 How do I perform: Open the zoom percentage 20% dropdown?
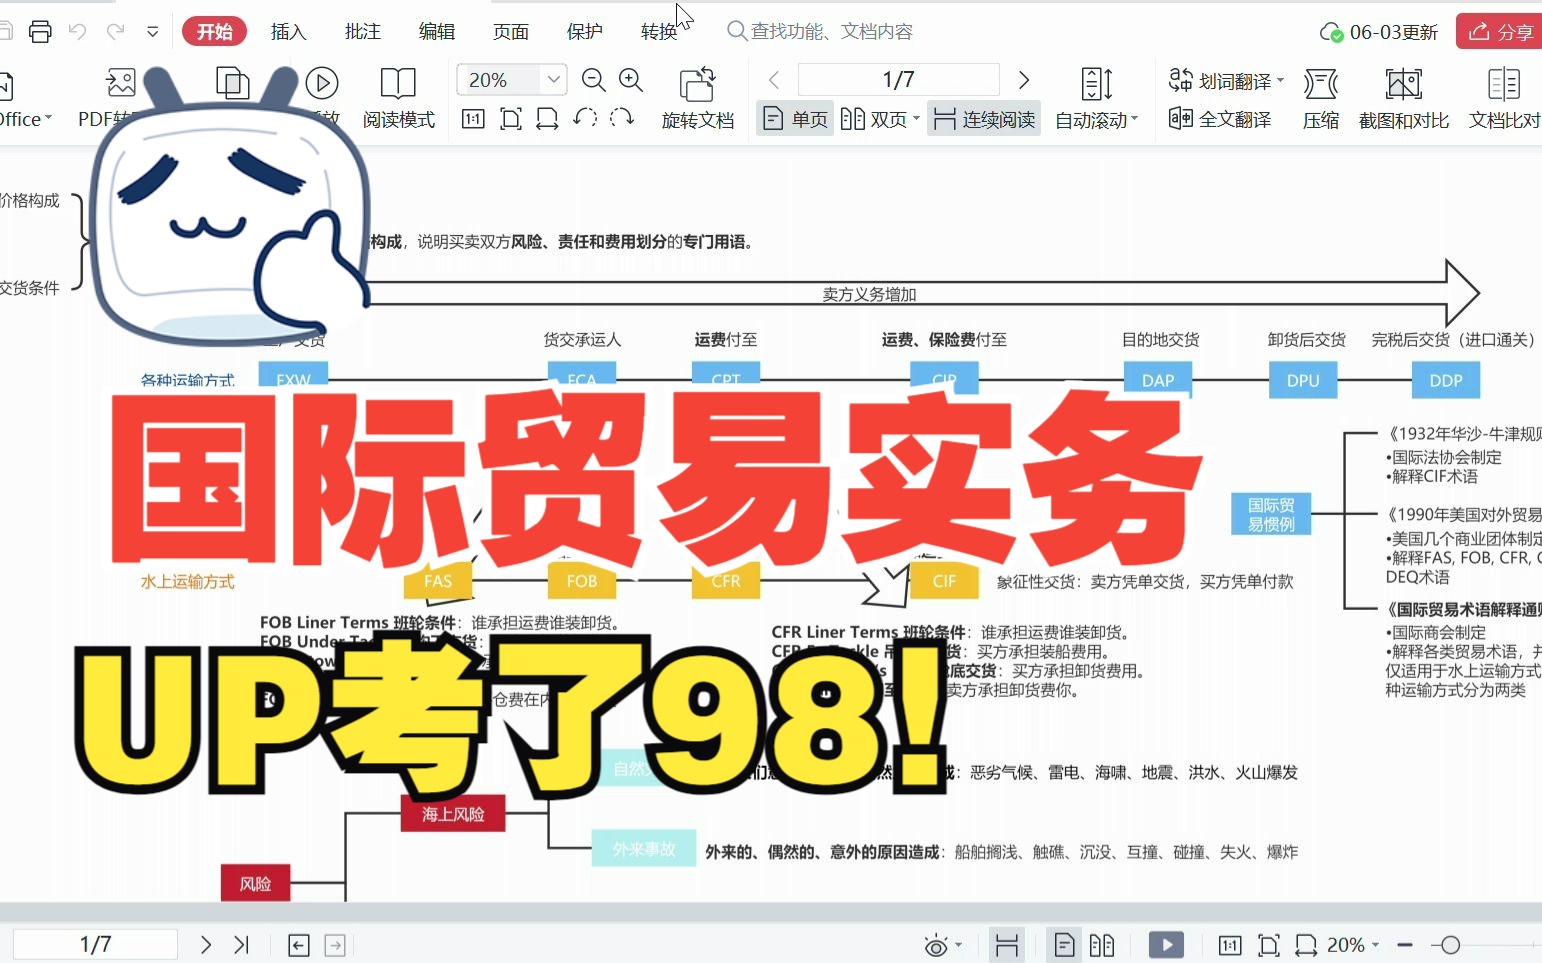coord(553,79)
